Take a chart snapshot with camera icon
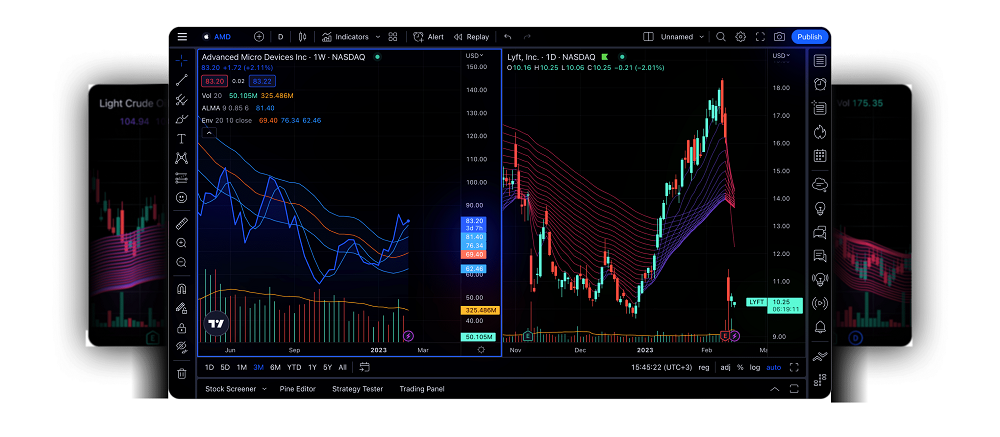The image size is (1000, 437). click(x=779, y=37)
